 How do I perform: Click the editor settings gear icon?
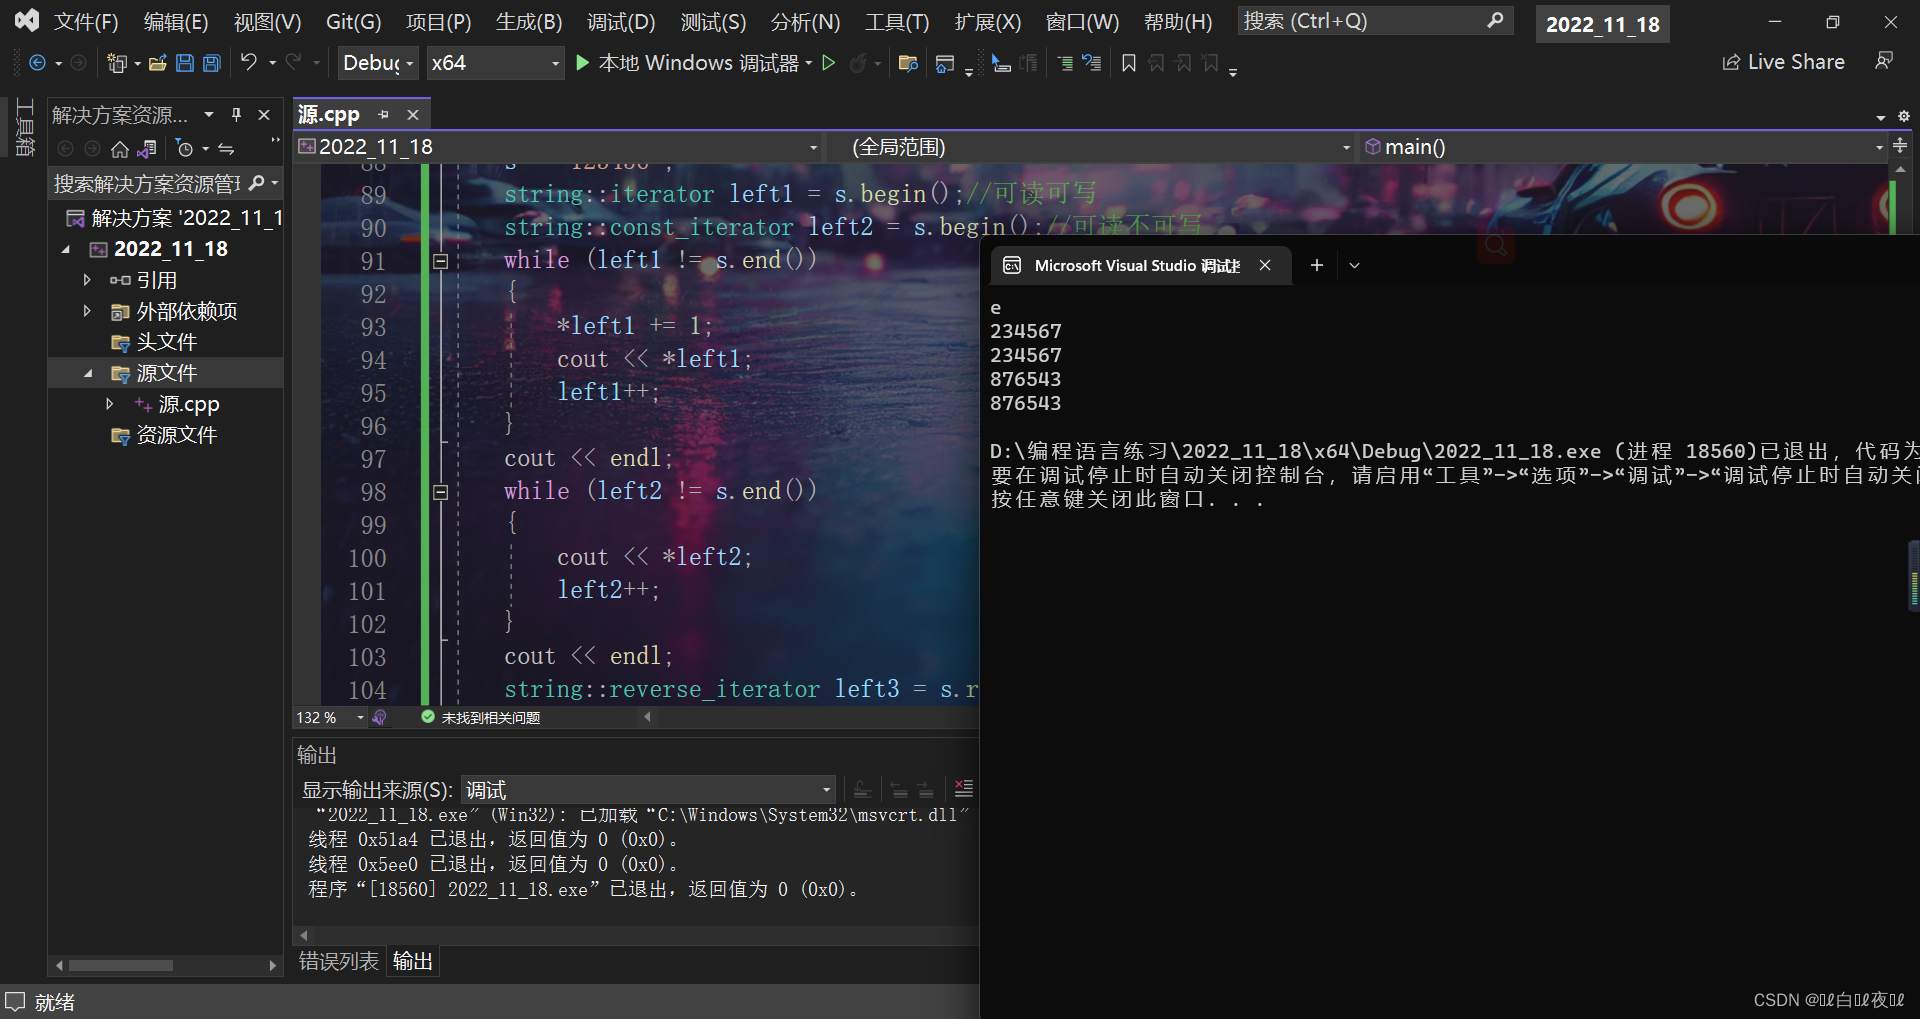click(x=1904, y=116)
